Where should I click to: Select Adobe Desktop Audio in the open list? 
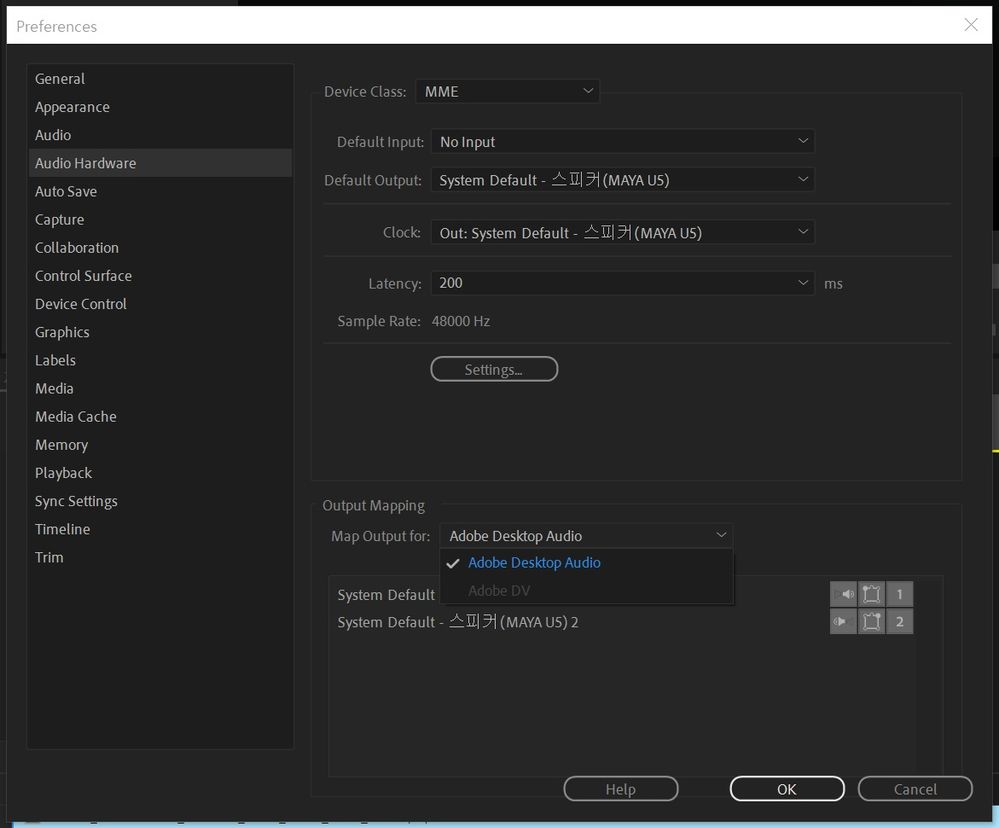pyautogui.click(x=534, y=563)
